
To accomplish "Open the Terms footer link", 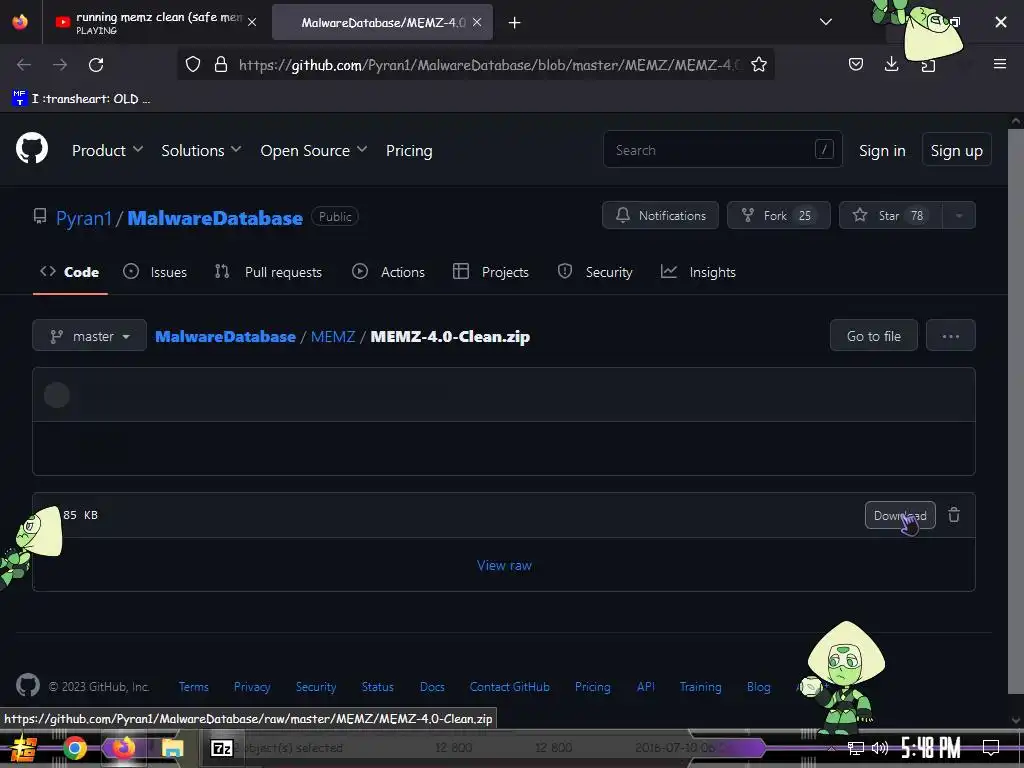I will pyautogui.click(x=193, y=686).
